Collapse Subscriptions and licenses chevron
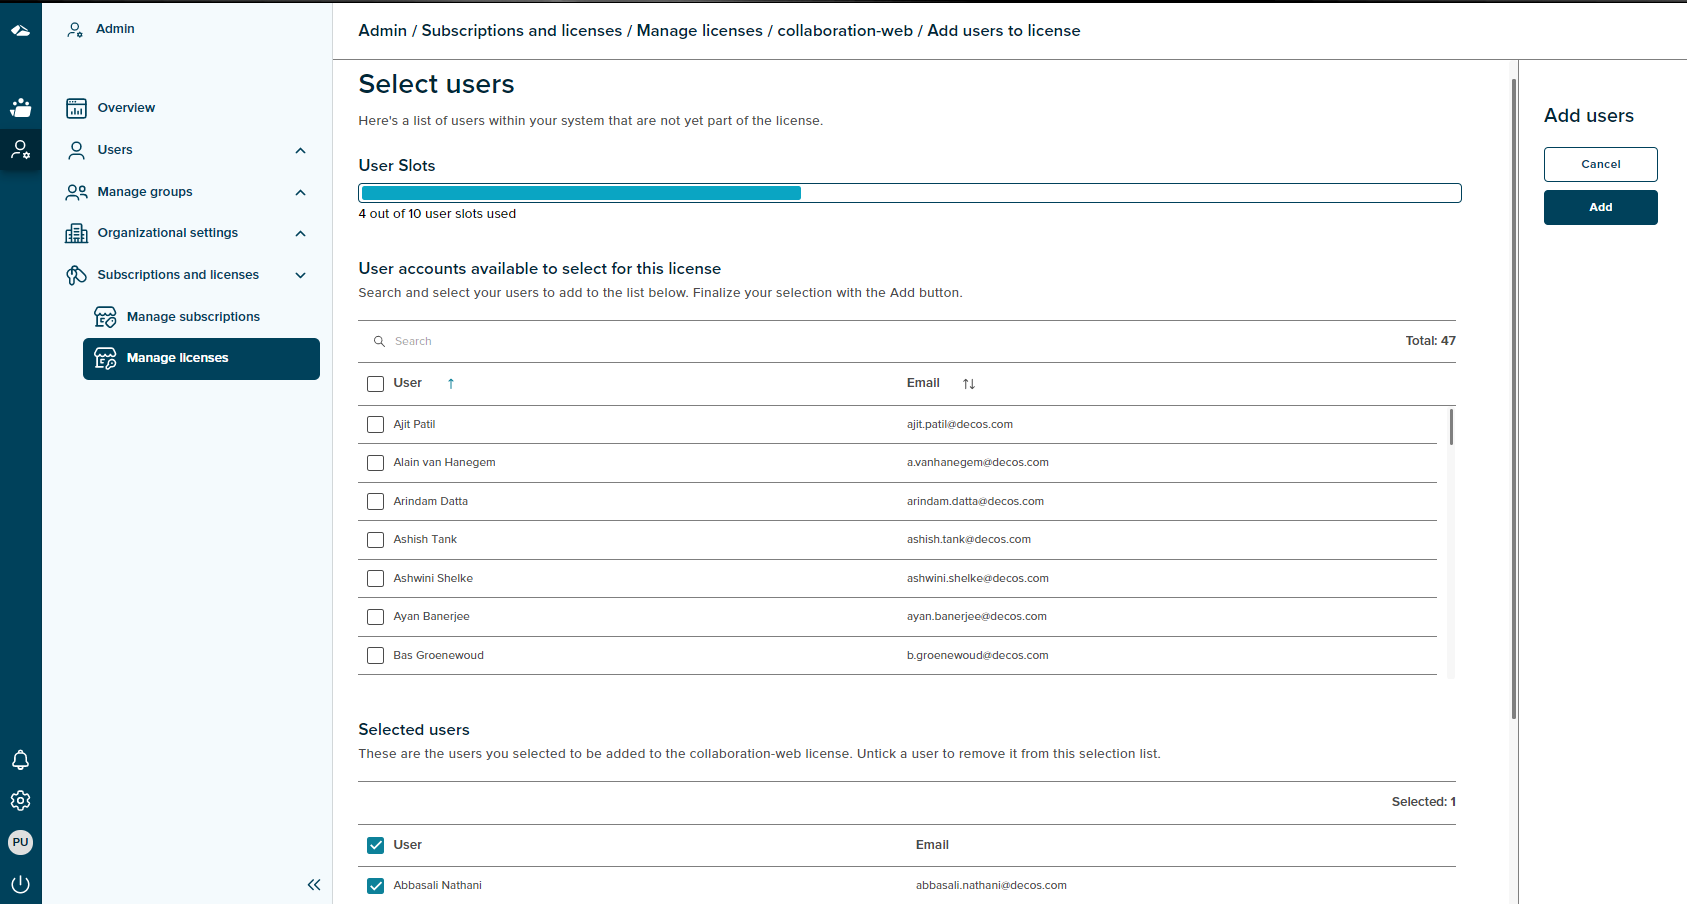Screen dimensions: 1687x904 coord(300,275)
